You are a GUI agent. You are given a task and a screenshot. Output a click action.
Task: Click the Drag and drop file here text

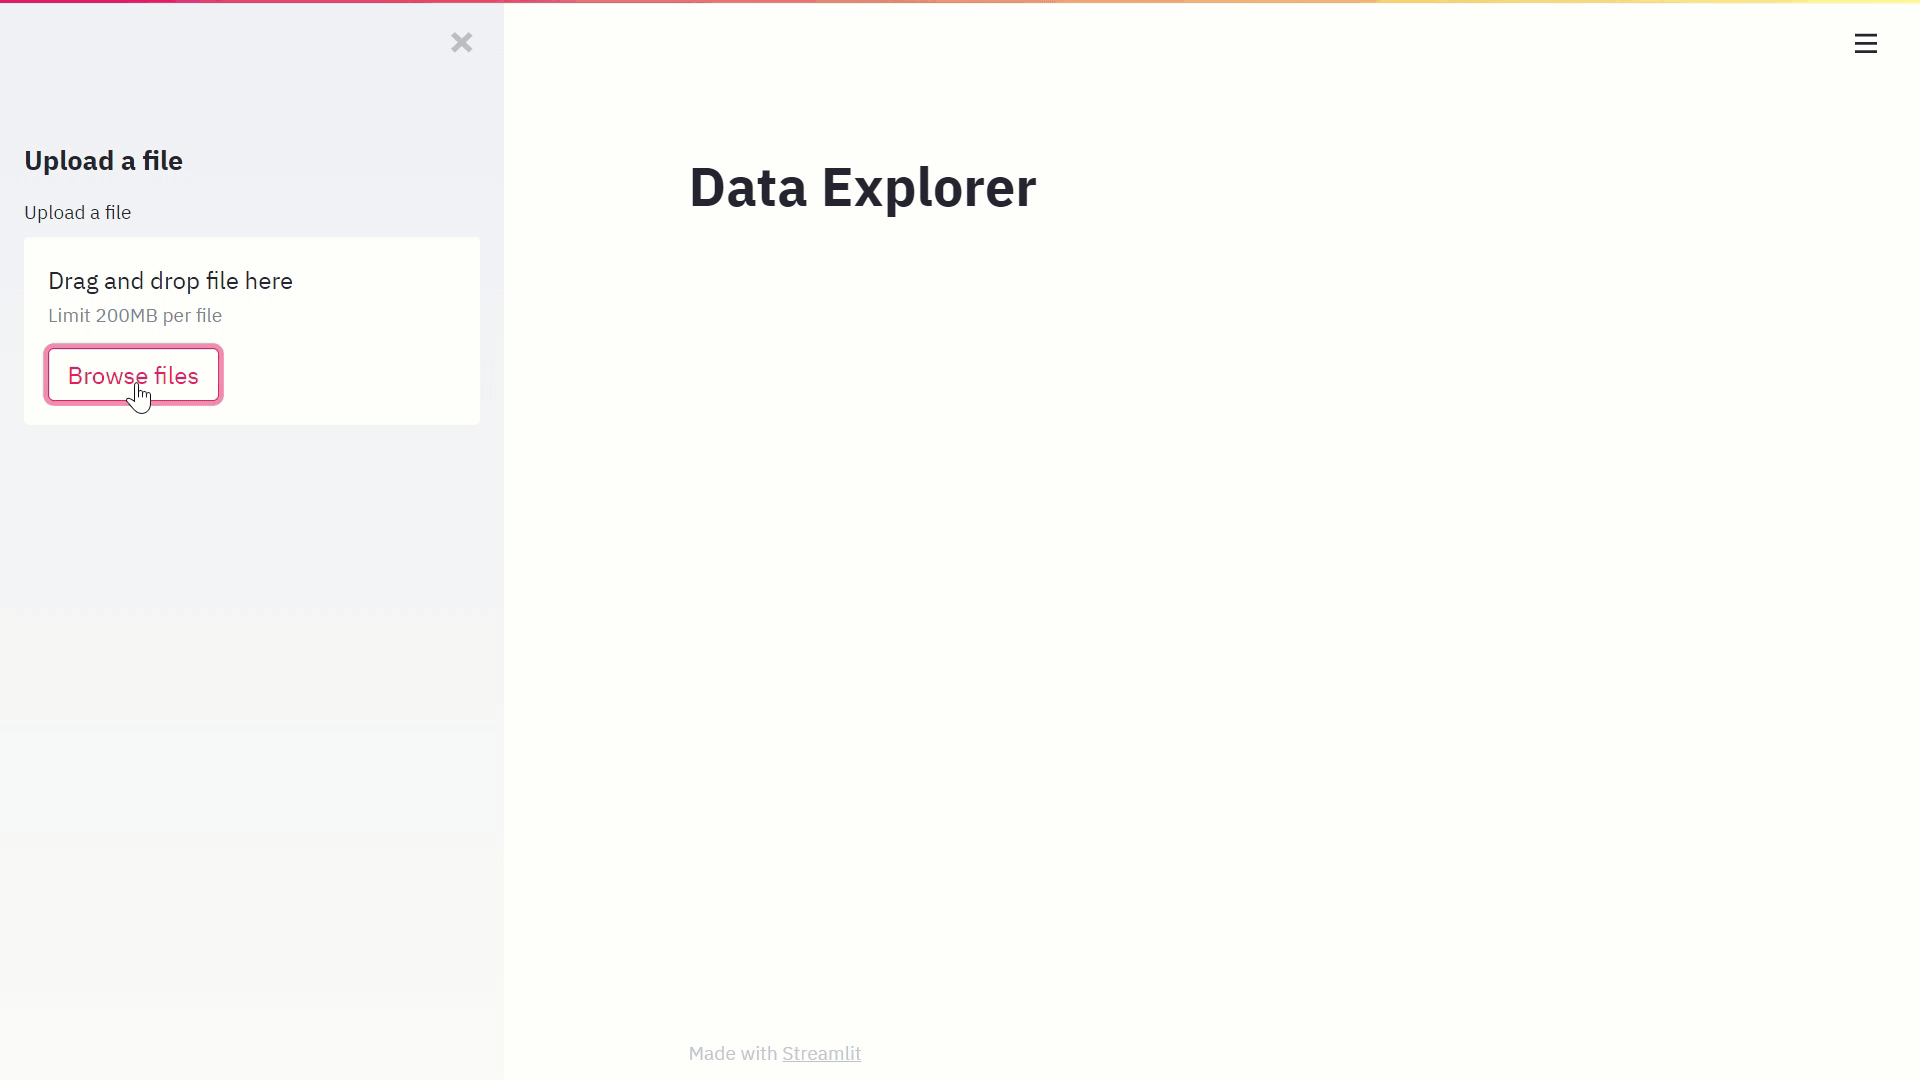170,281
